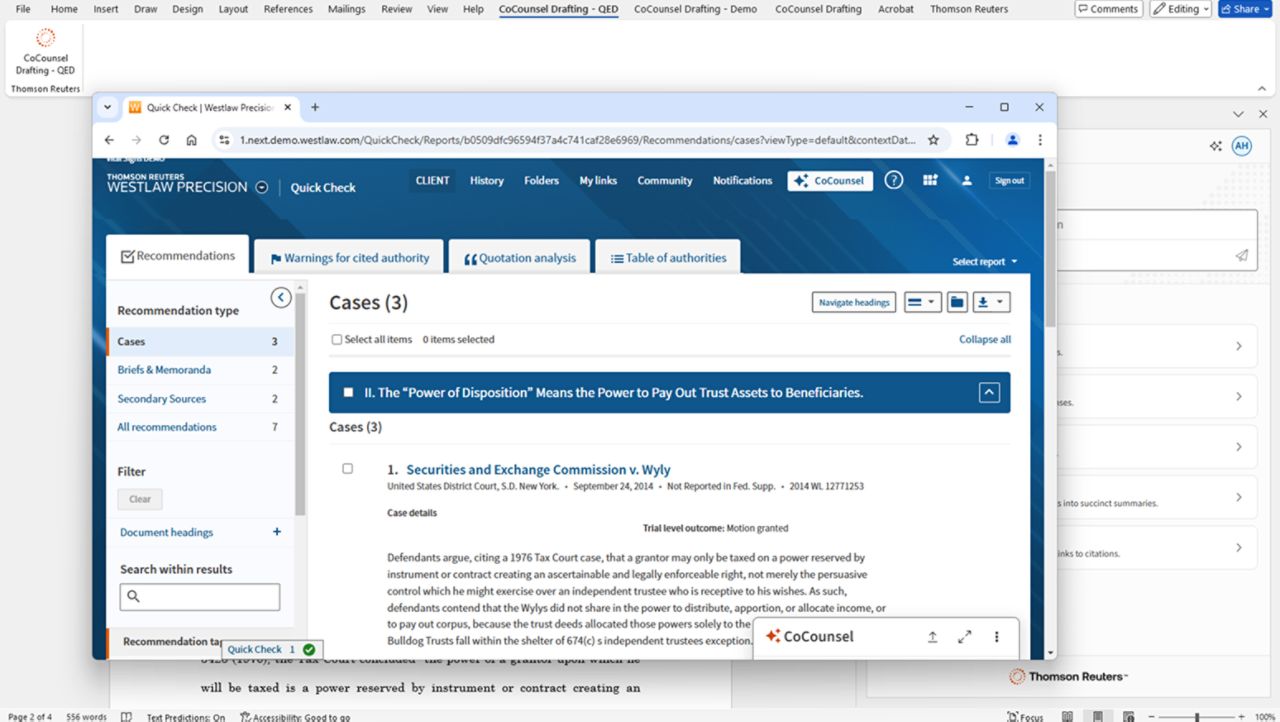
Task: Open the Westlaw apps grid icon
Action: point(930,180)
